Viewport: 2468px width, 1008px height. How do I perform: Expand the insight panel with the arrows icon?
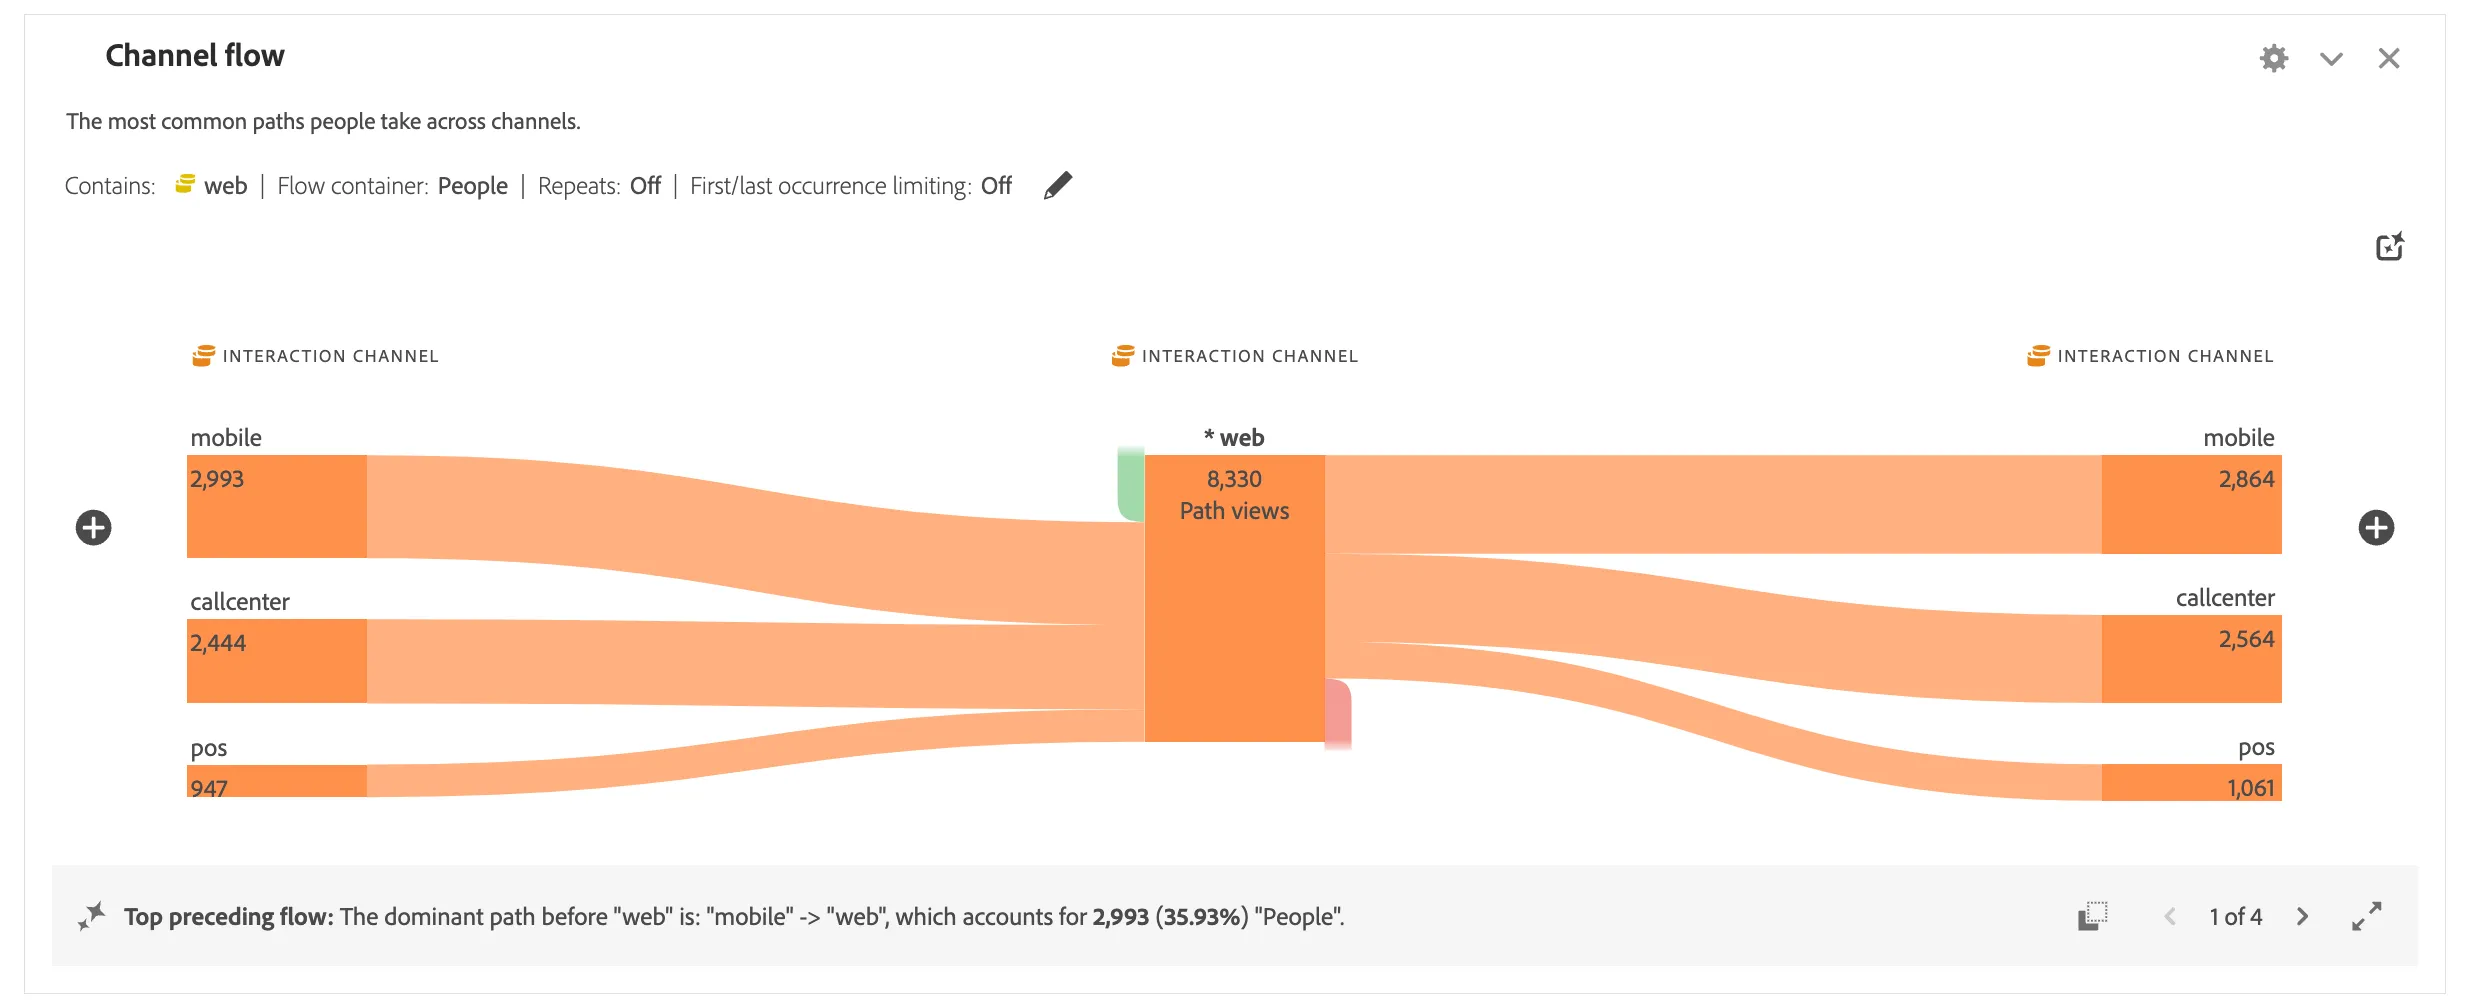coord(2367,917)
